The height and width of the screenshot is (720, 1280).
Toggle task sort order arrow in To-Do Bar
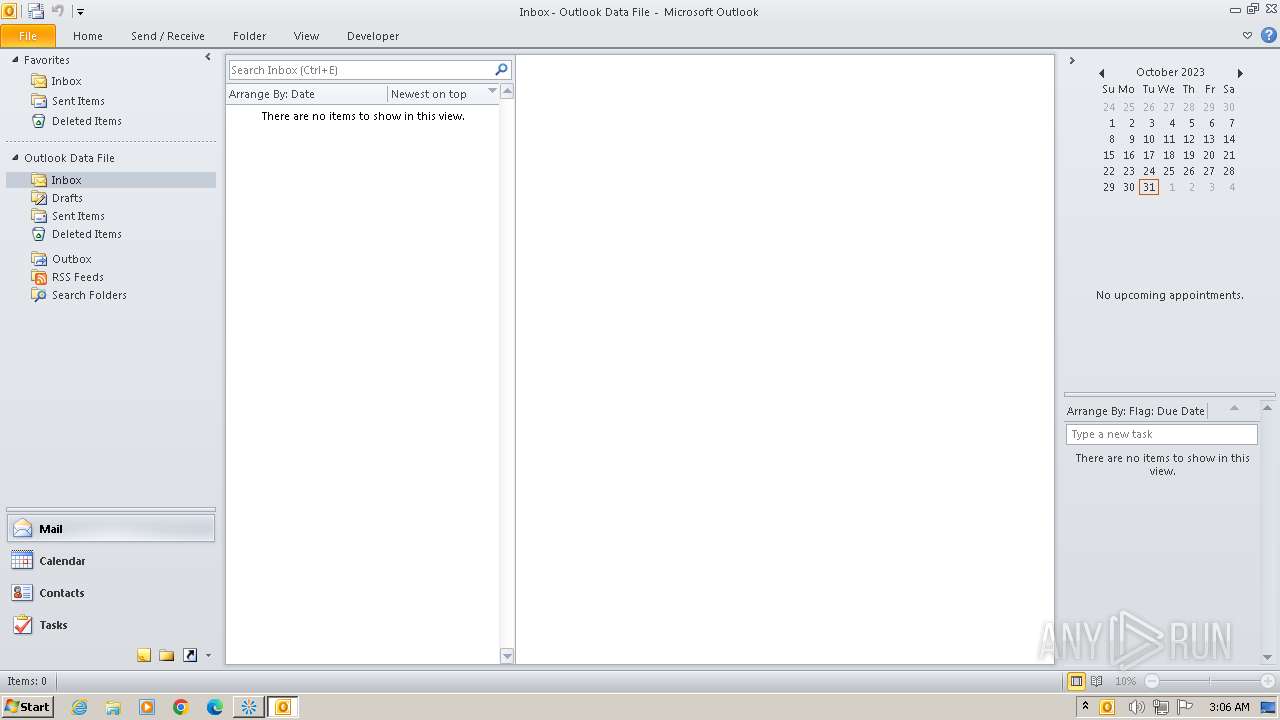point(1234,409)
